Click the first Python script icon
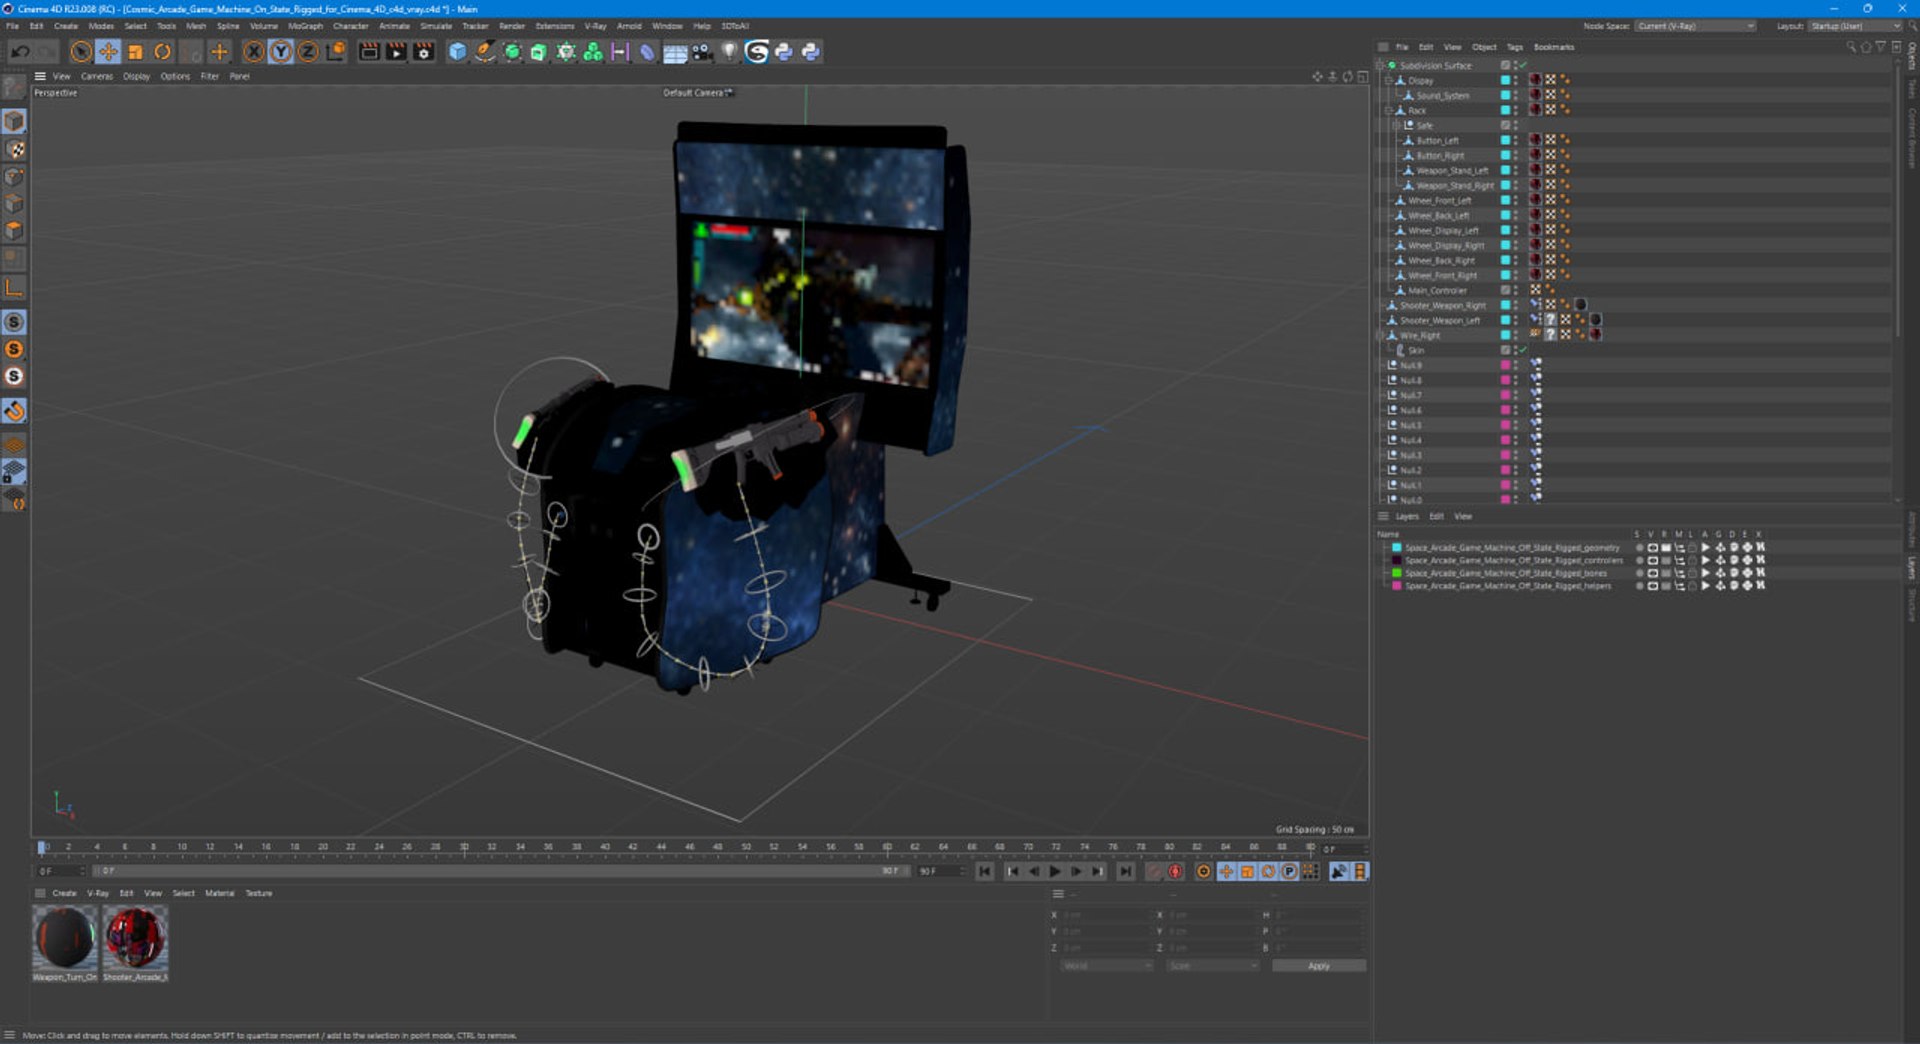Viewport: 1920px width, 1044px height. tap(784, 52)
